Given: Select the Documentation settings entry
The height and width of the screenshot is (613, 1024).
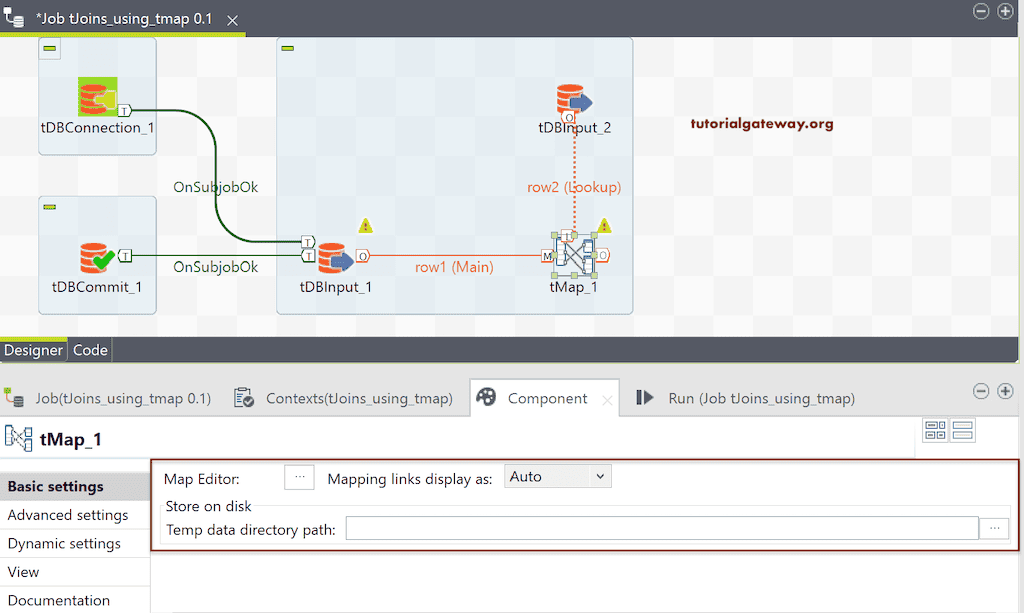Looking at the screenshot, I should (x=58, y=600).
